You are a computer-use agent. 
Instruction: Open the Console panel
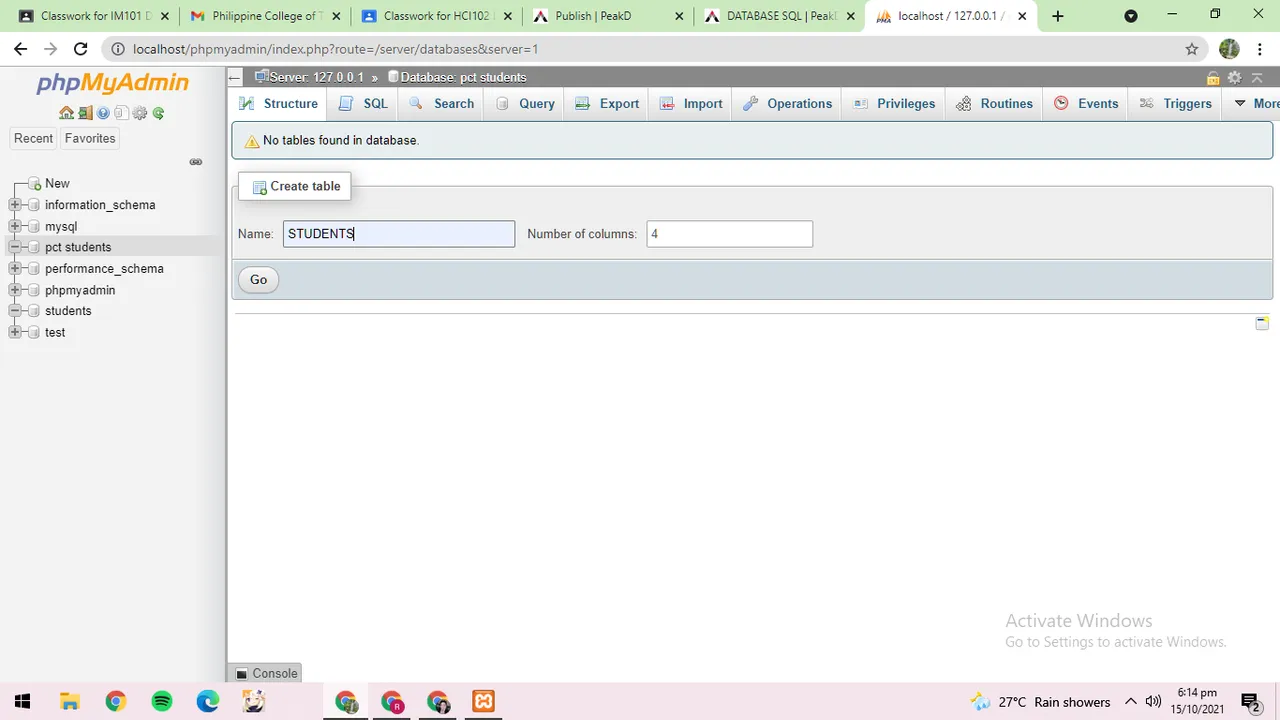pyautogui.click(x=265, y=674)
